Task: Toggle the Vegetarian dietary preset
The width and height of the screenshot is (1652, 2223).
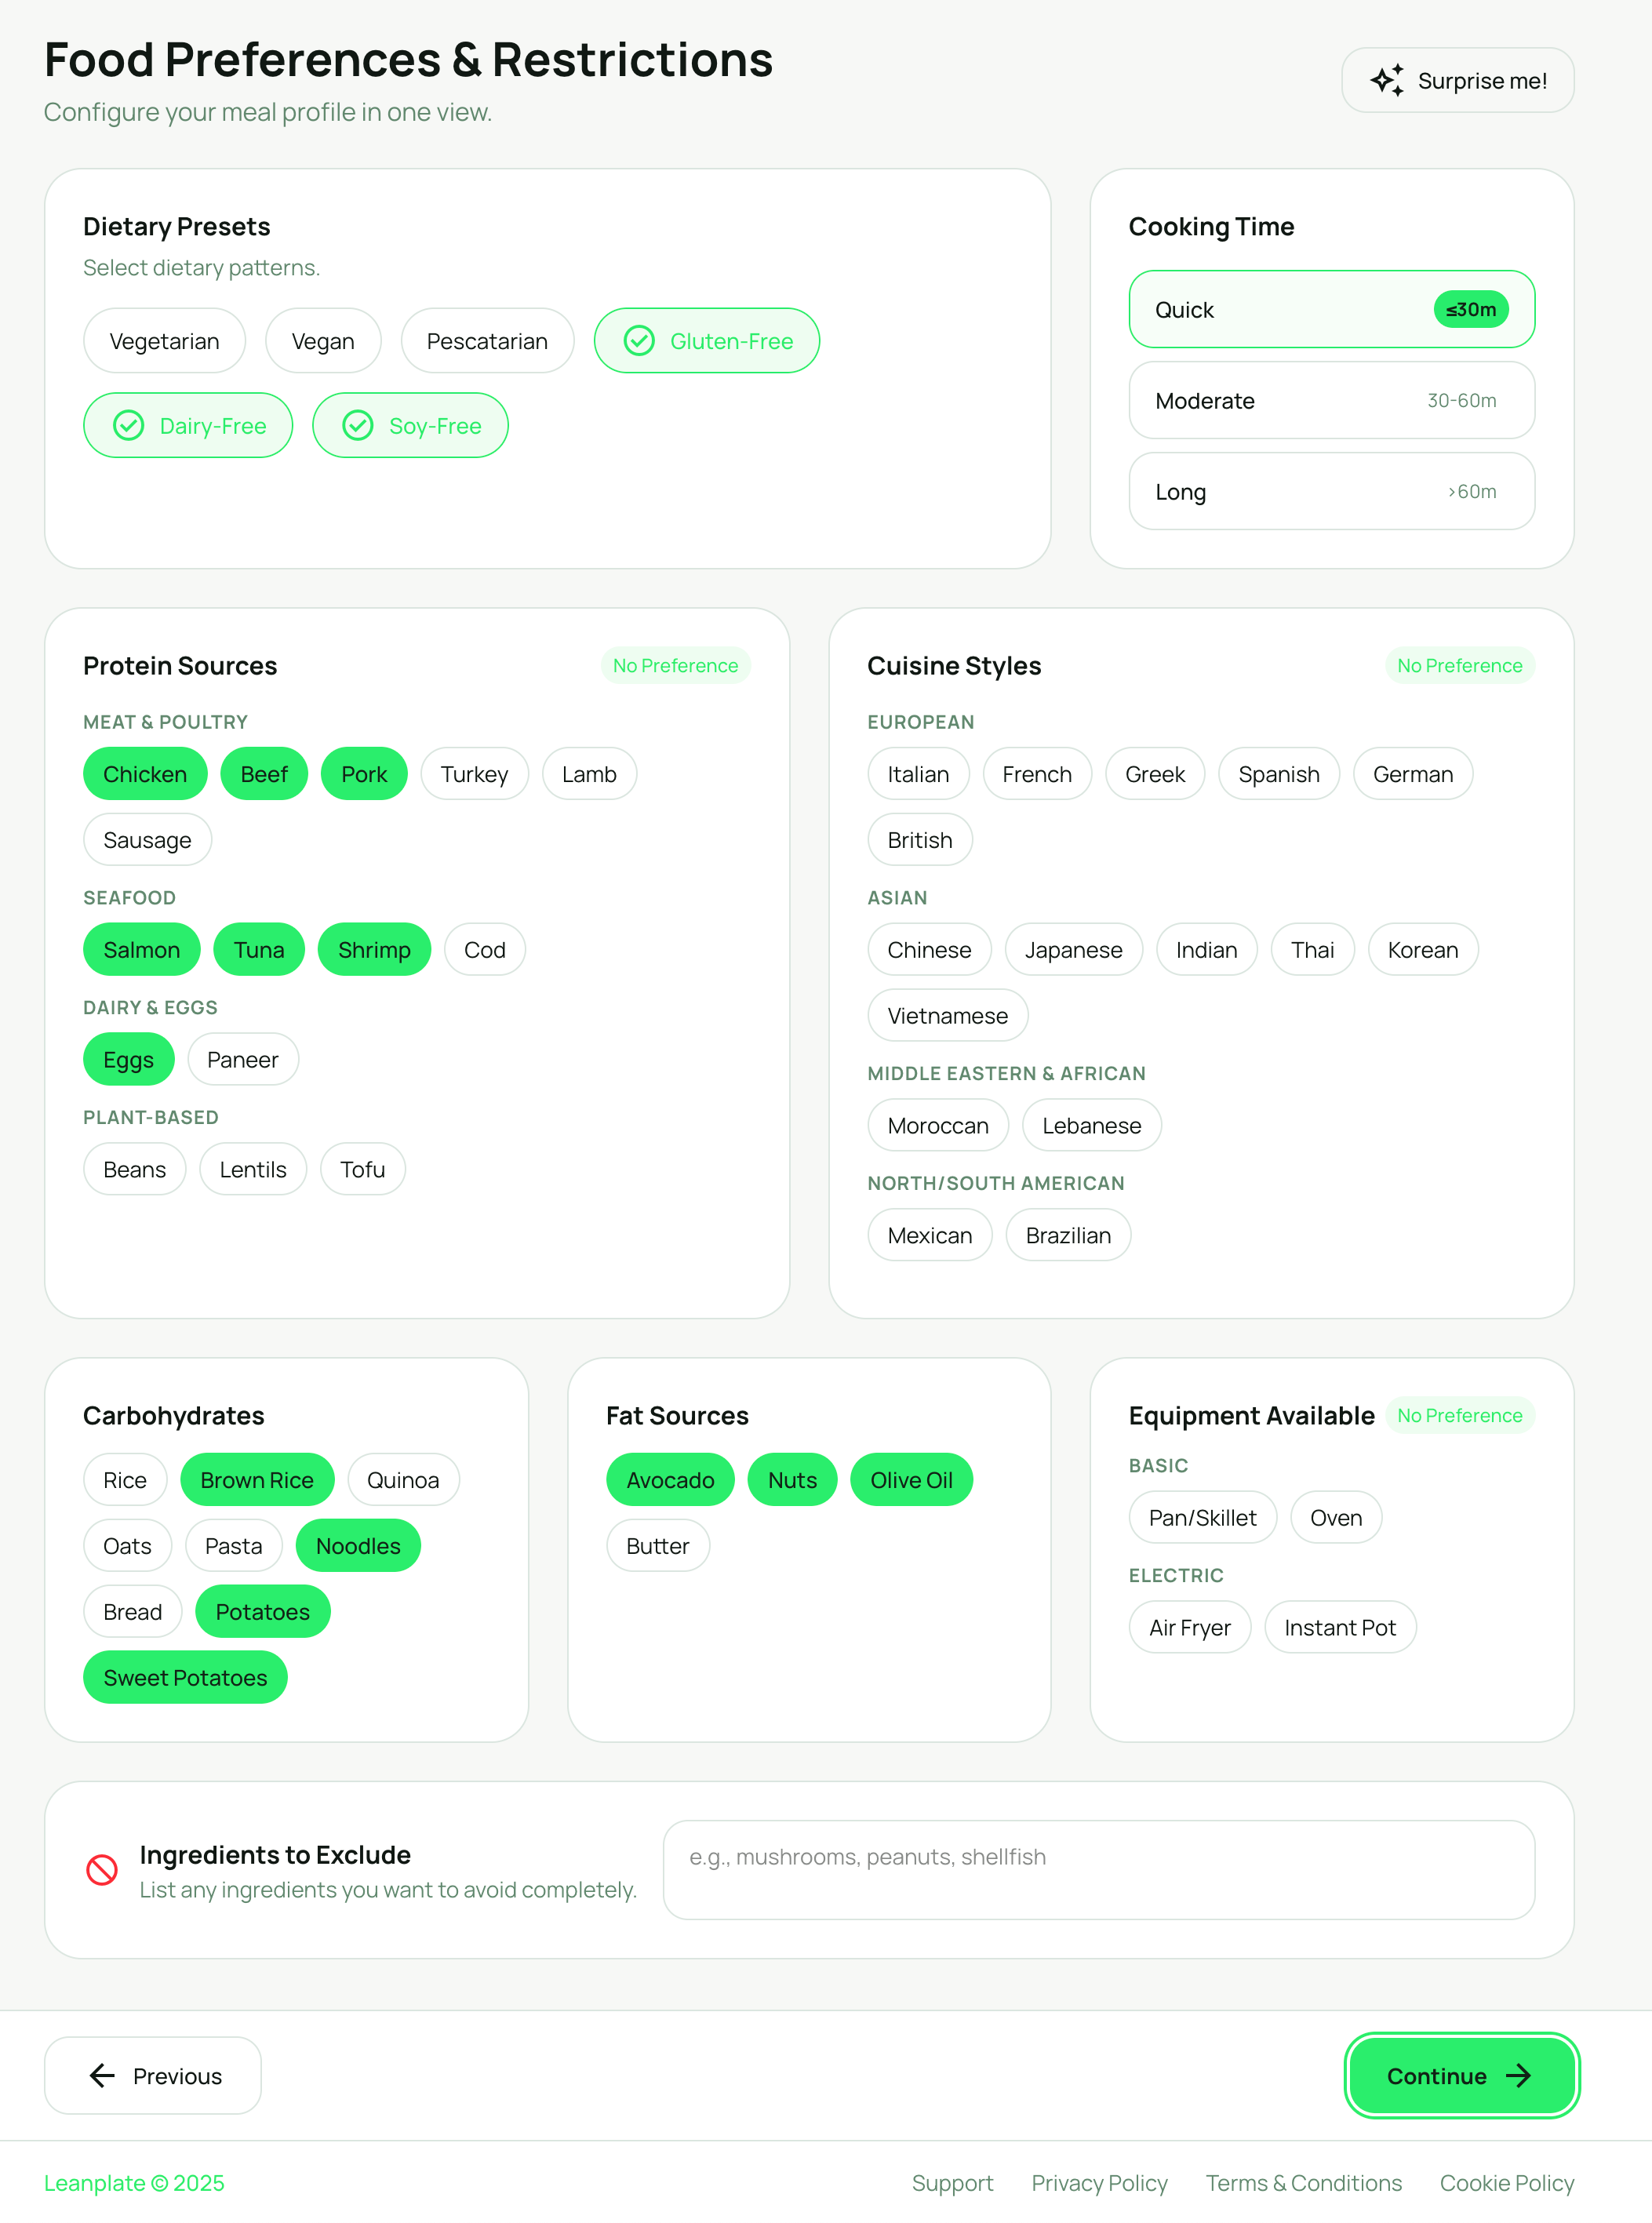Action: 164,341
